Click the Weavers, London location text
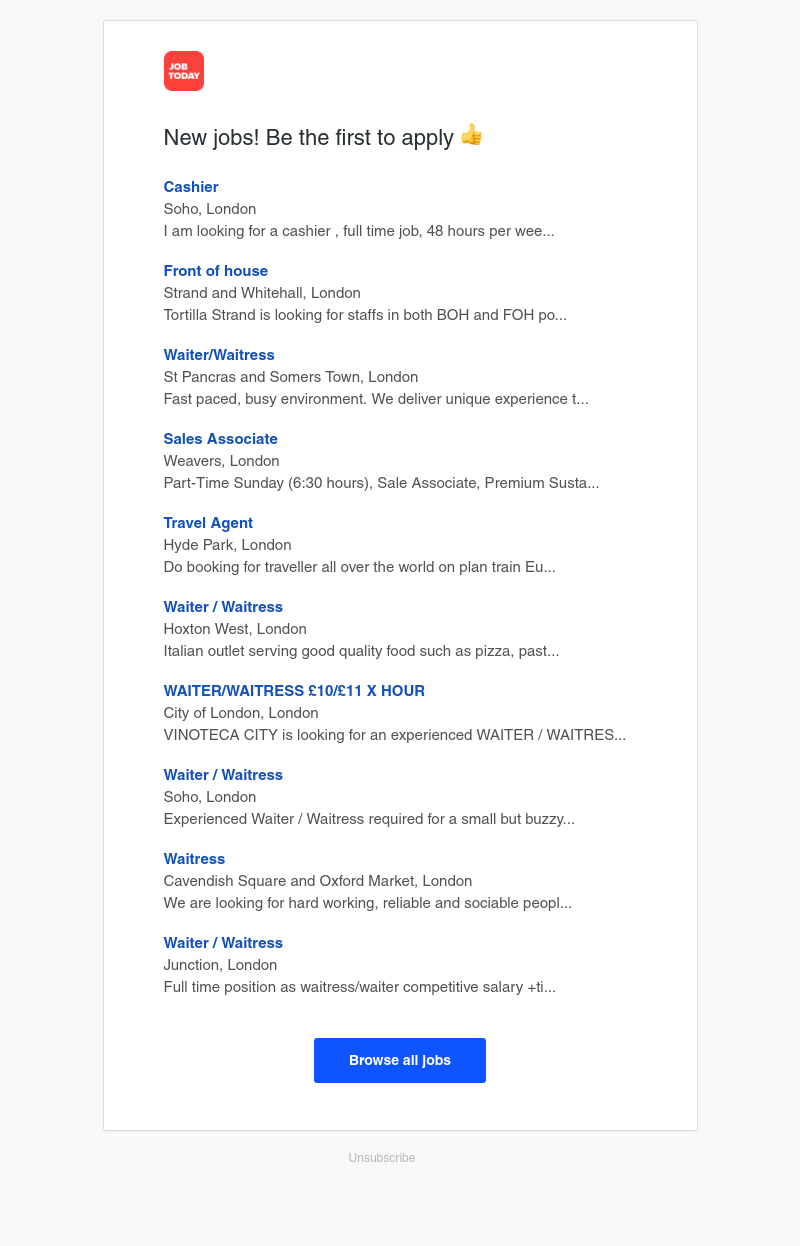 click(222, 461)
